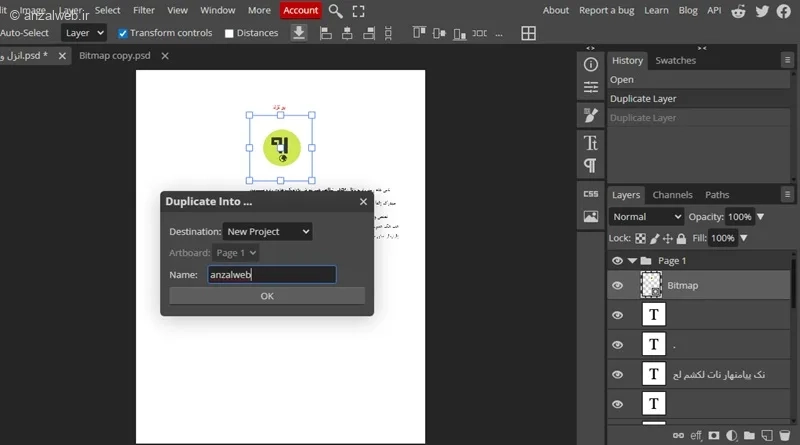The height and width of the screenshot is (445, 800).
Task: Switch to the Swatches tab
Action: pyautogui.click(x=676, y=60)
